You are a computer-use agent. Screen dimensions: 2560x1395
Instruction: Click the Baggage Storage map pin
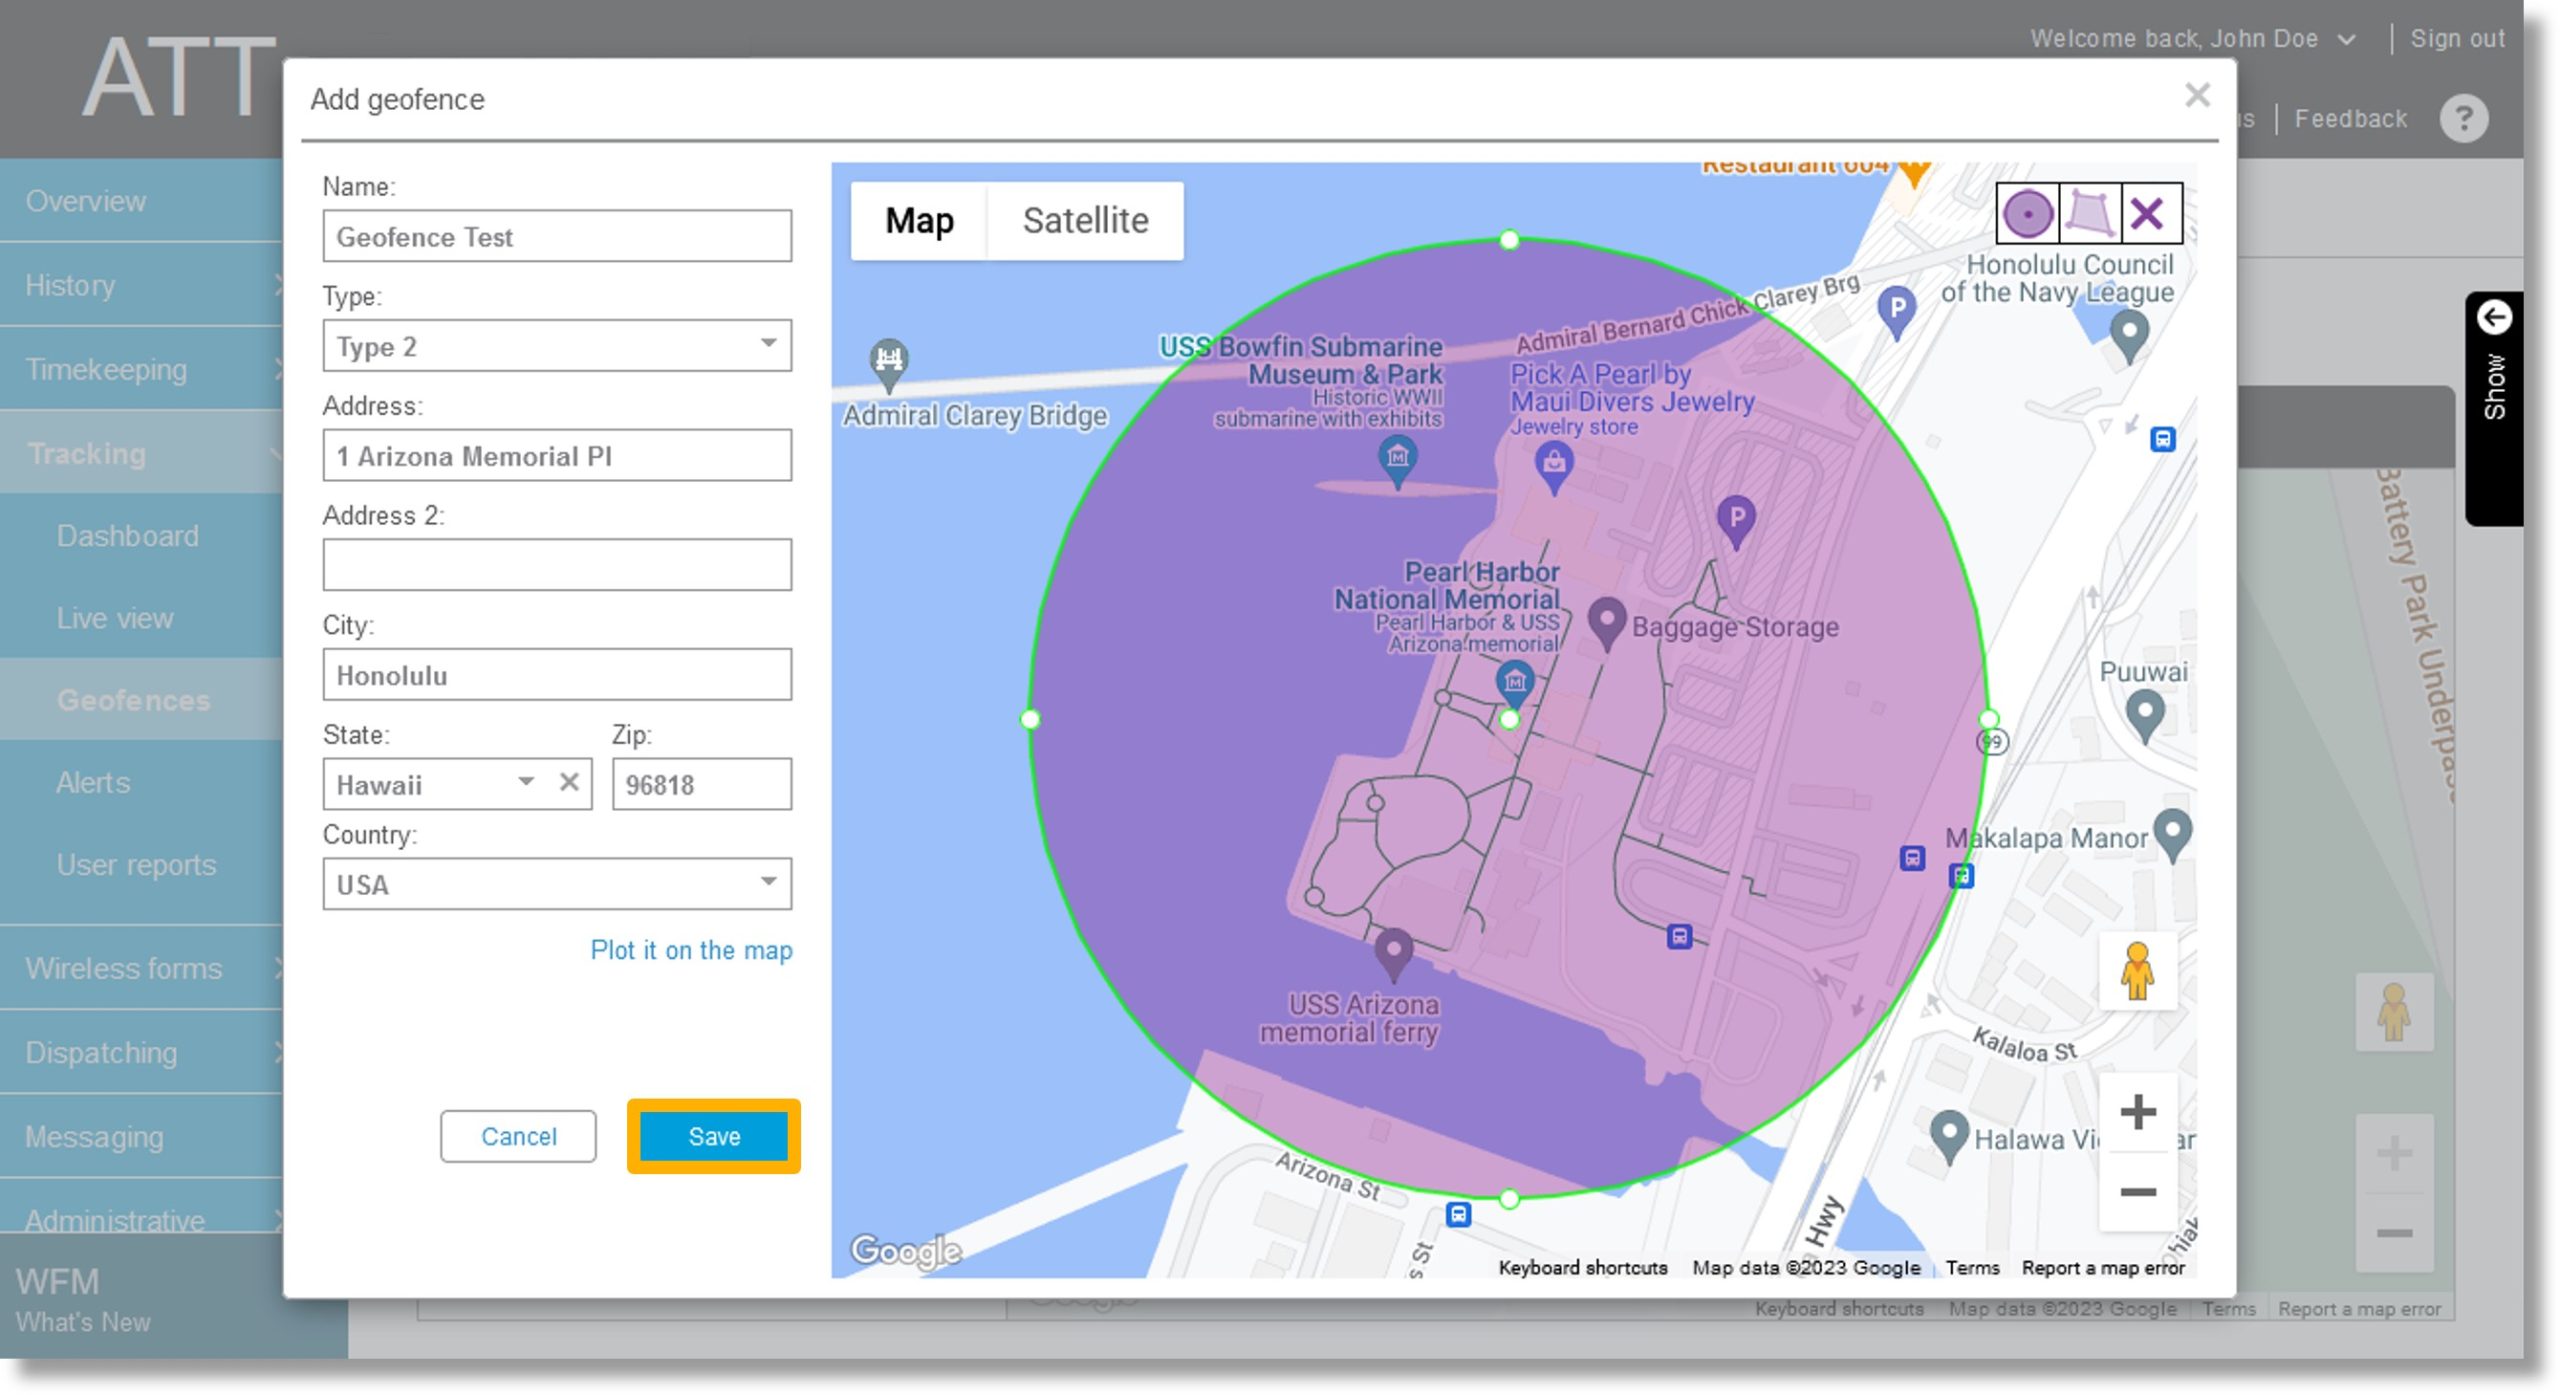(x=1606, y=623)
